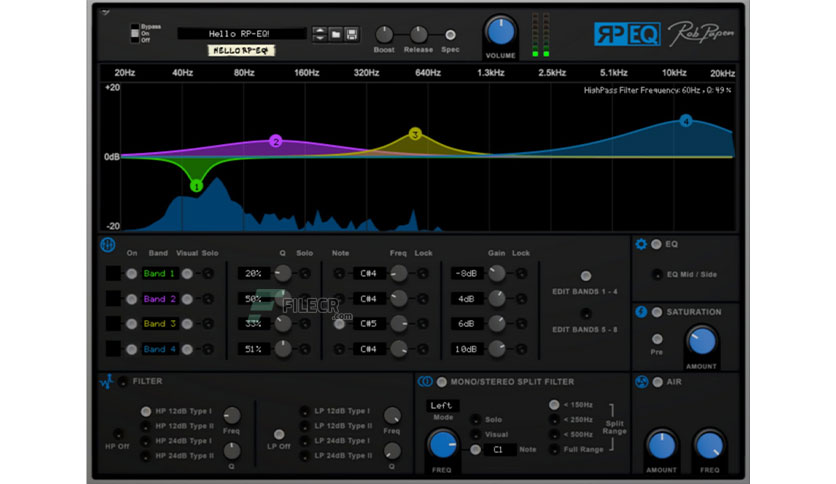Enable Solo for Band 1
The width and height of the screenshot is (836, 484).
click(208, 274)
